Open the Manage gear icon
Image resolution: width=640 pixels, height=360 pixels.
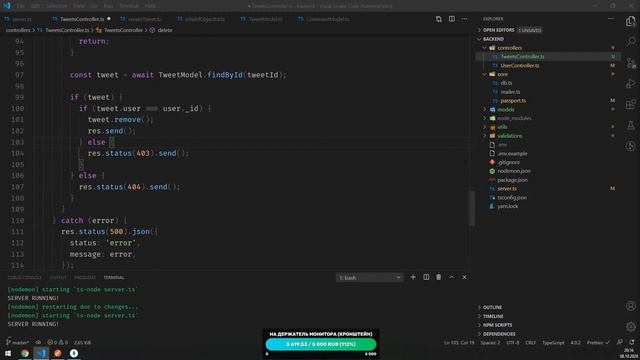630,327
